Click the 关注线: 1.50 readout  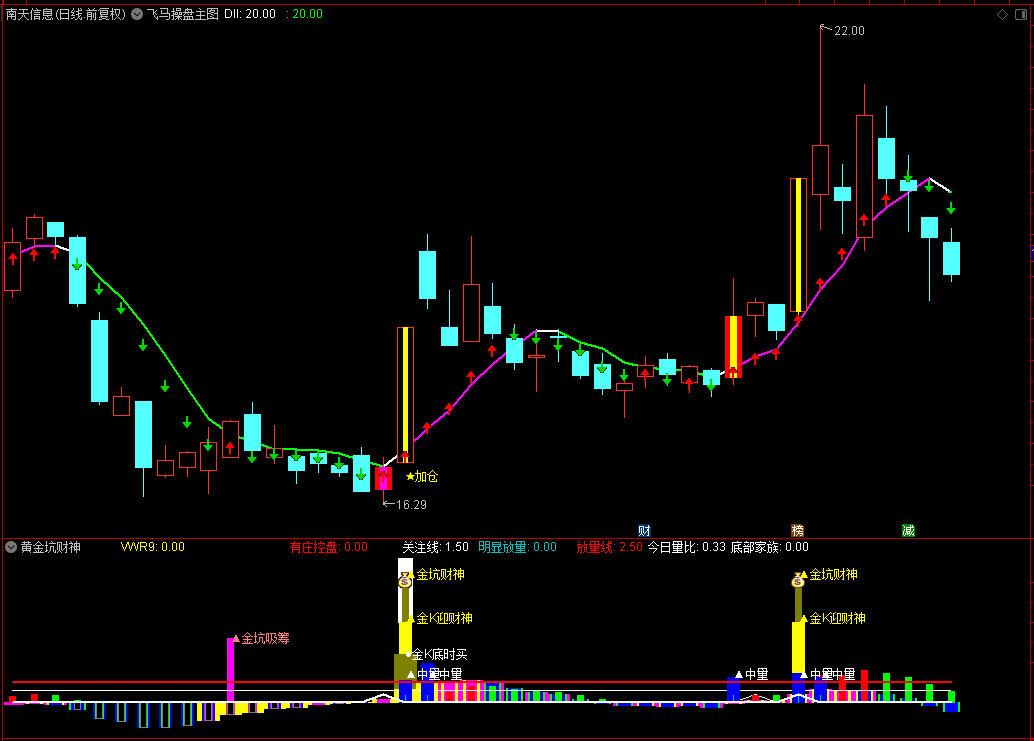436,547
